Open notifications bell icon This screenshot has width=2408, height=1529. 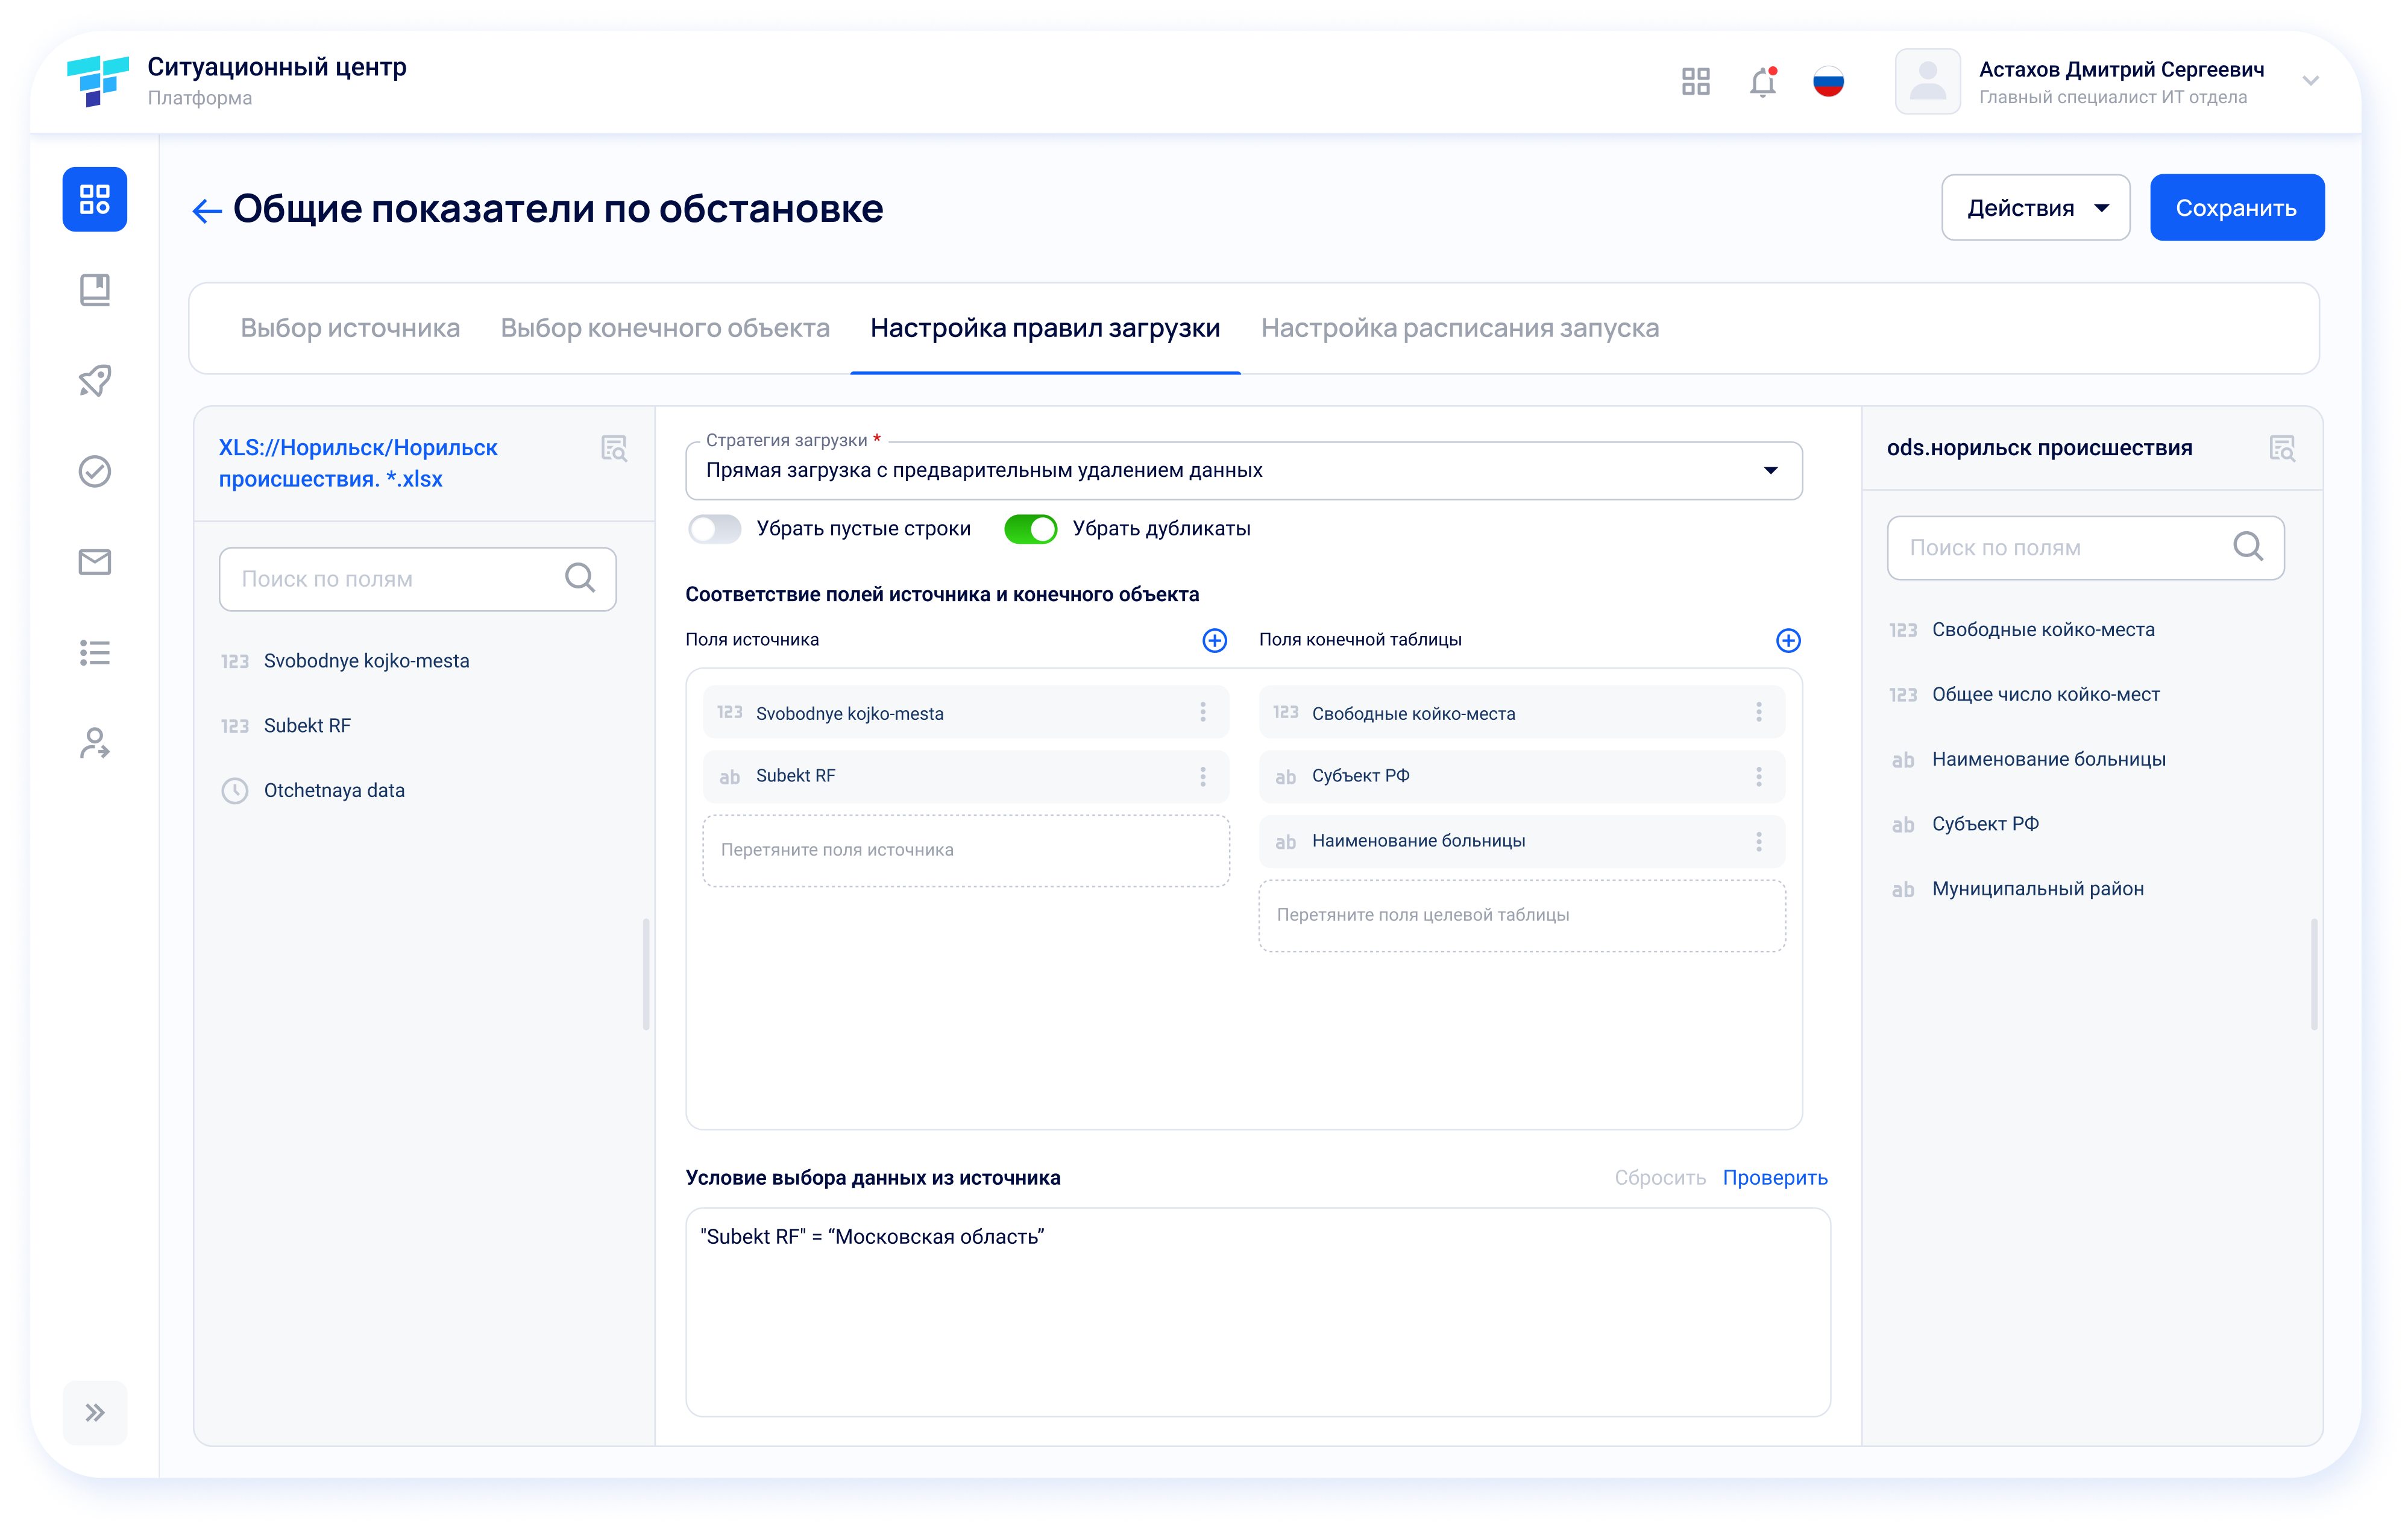[x=1763, y=81]
